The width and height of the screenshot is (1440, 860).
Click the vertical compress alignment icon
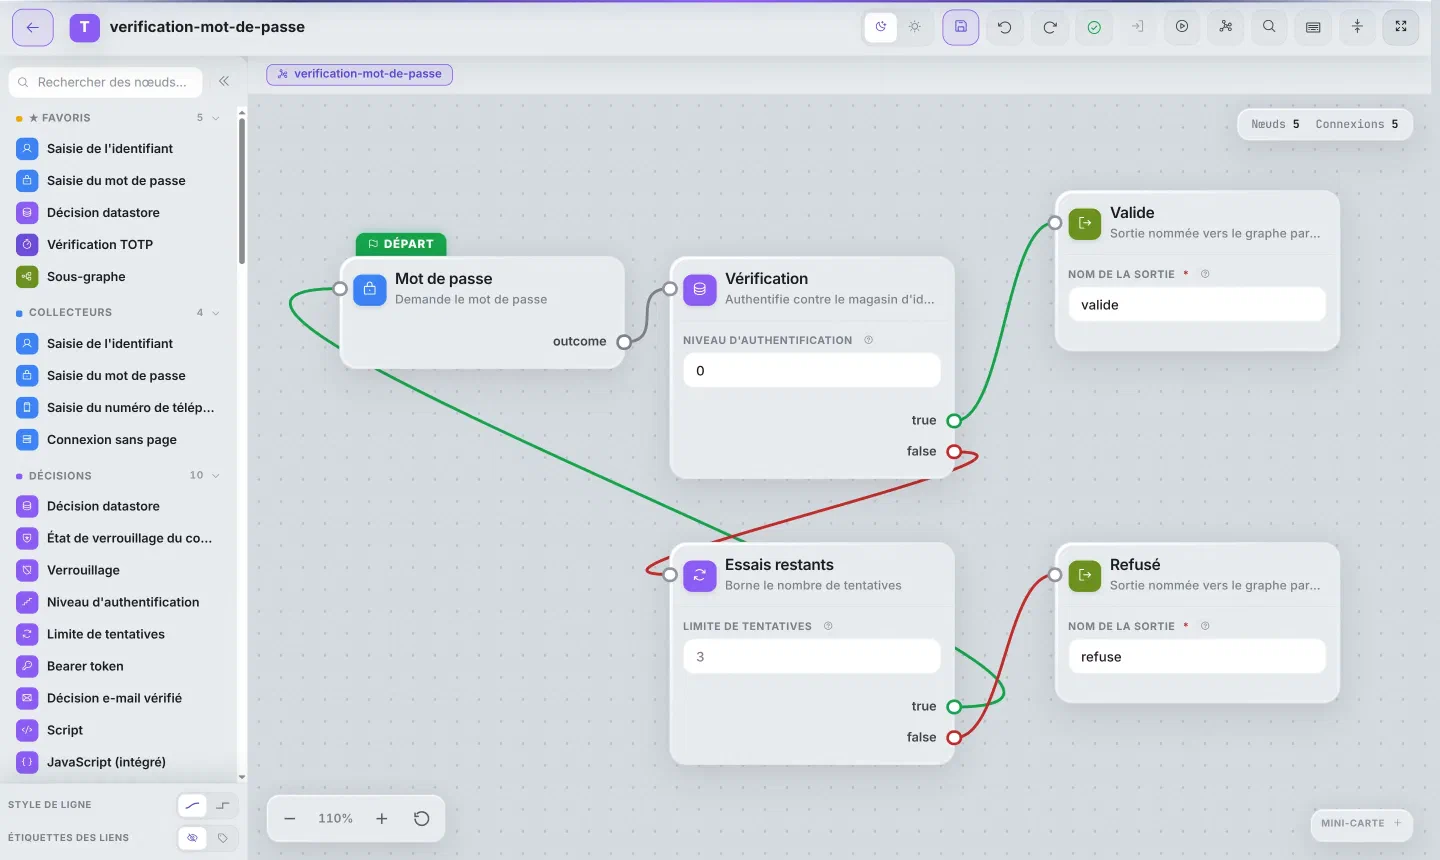tap(1357, 27)
